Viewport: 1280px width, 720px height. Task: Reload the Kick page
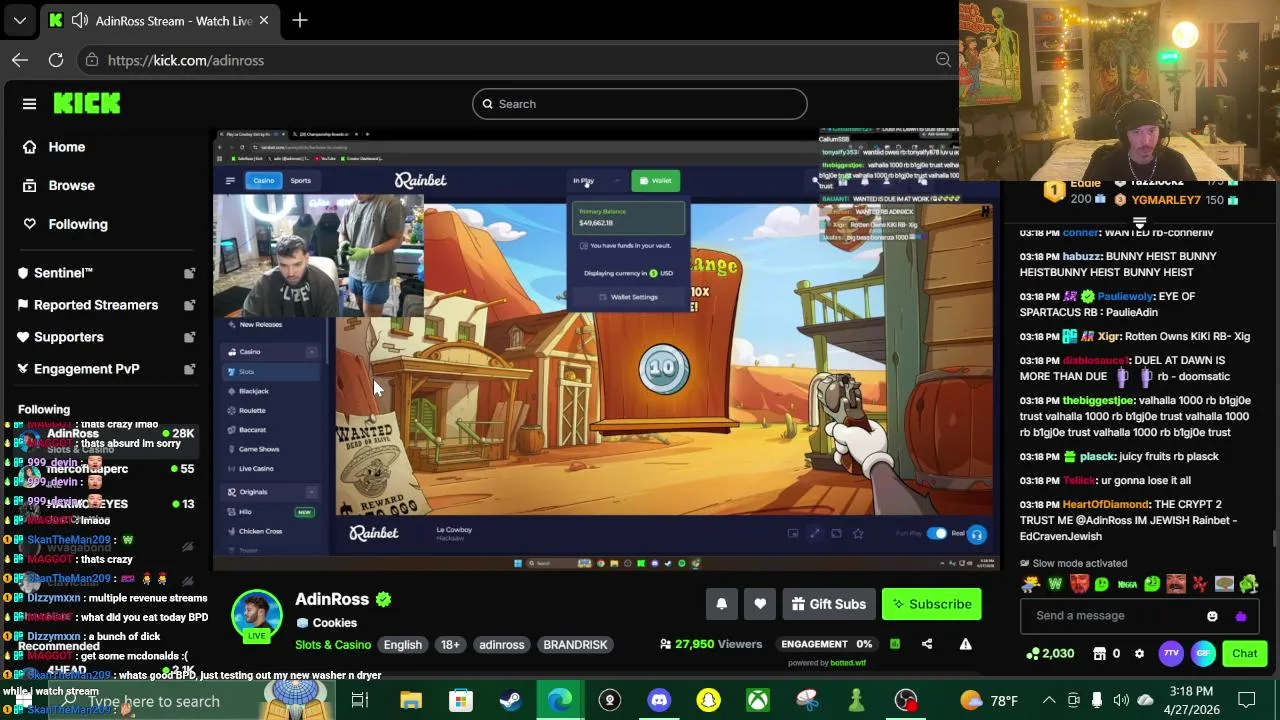(x=56, y=60)
